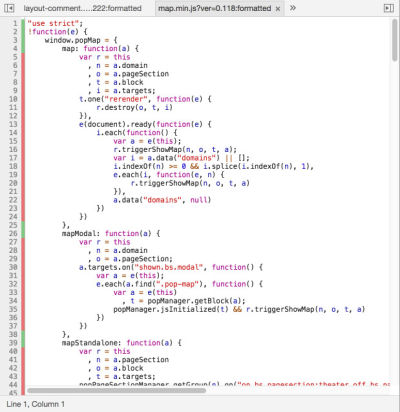Switch to the layout-comment formatted tab
The width and height of the screenshot is (400, 412).
coord(82,8)
